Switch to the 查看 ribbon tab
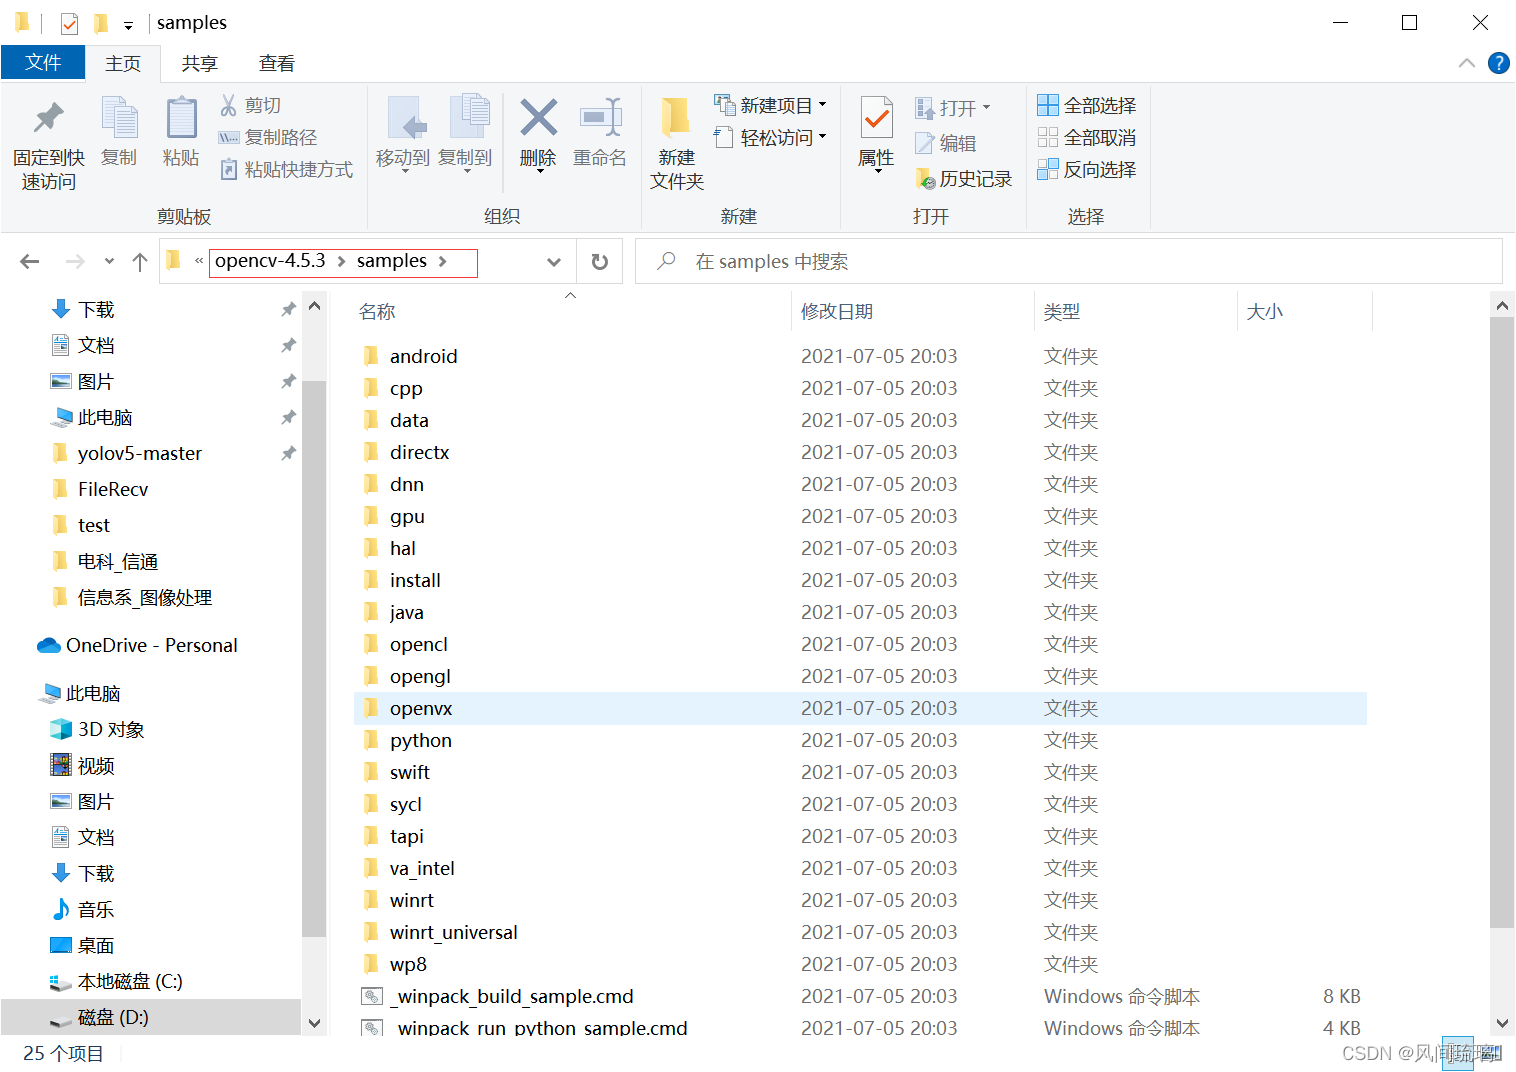Image resolution: width=1516 pixels, height=1072 pixels. [276, 62]
